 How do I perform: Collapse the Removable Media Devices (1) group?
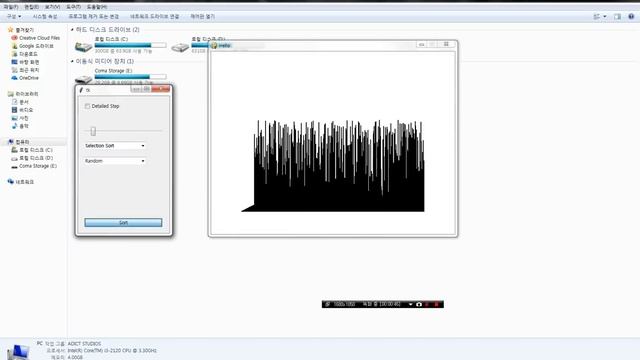click(x=72, y=61)
